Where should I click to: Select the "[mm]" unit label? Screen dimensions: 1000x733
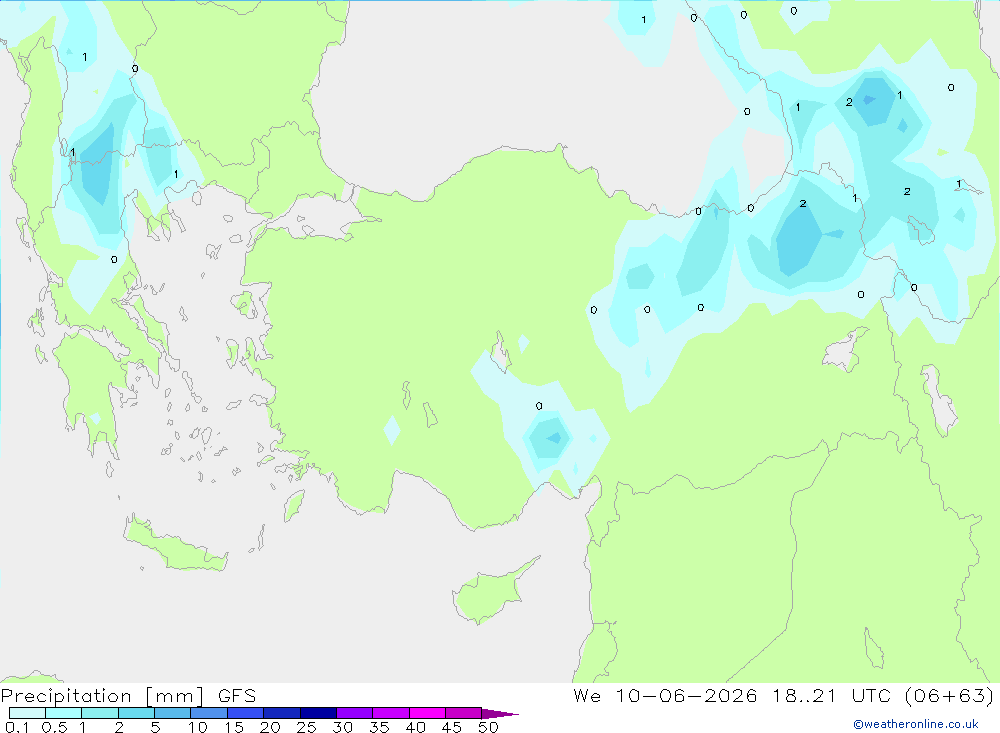pyautogui.click(x=175, y=696)
